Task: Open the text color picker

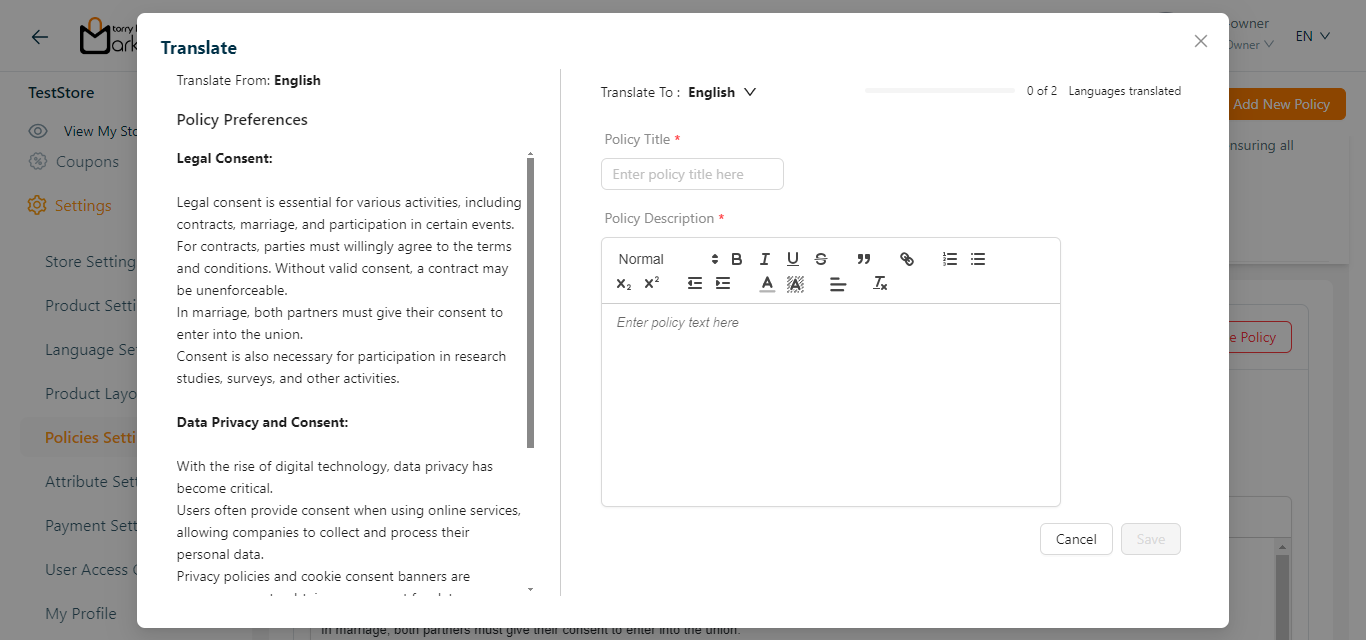Action: click(767, 284)
